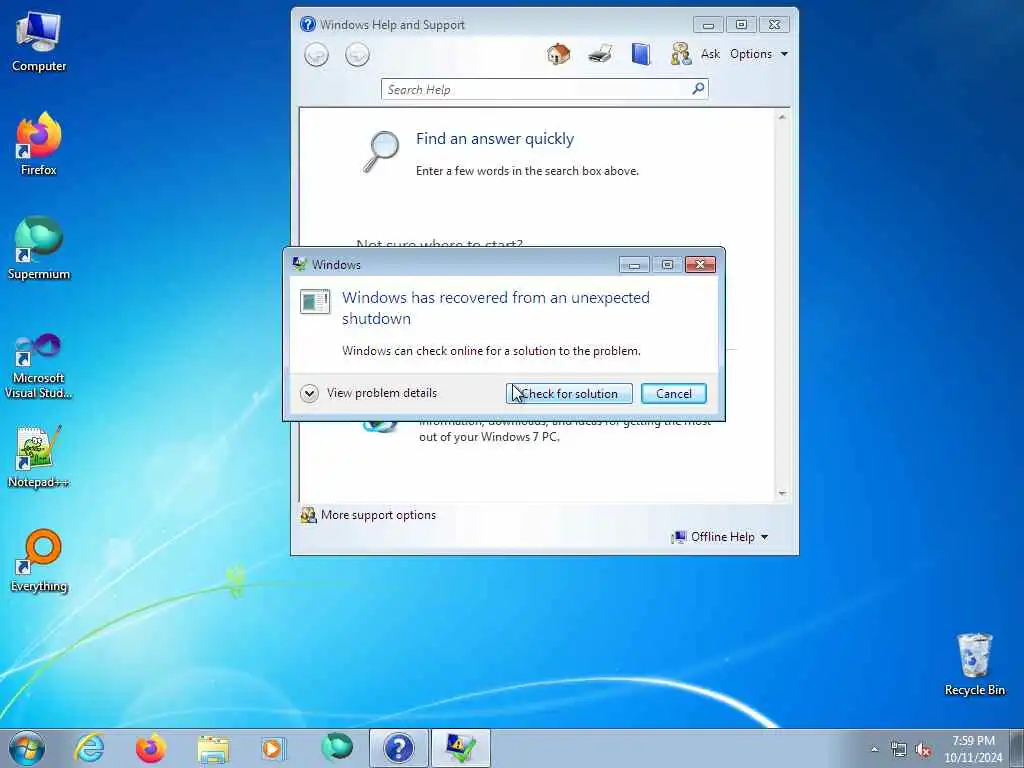The width and height of the screenshot is (1024, 768).
Task: Minimize the Windows Help and Support window
Action: pos(708,25)
